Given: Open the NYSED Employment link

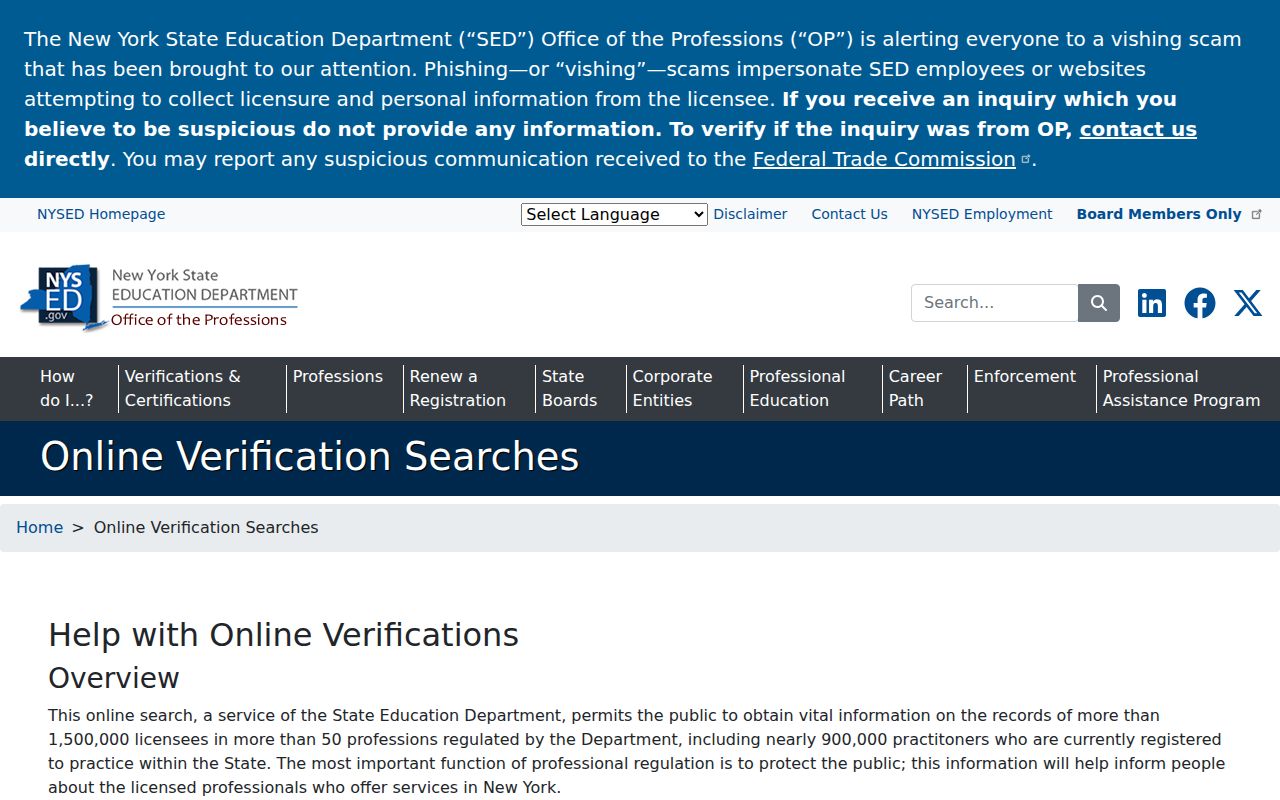Looking at the screenshot, I should 982,214.
